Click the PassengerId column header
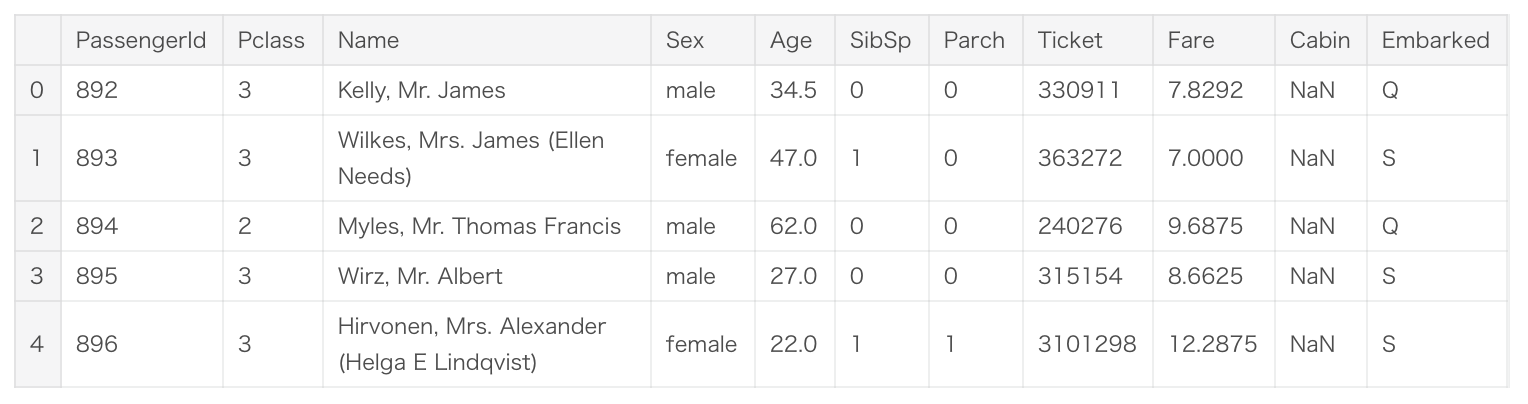Screen dimensions: 1528x404 coord(141,40)
